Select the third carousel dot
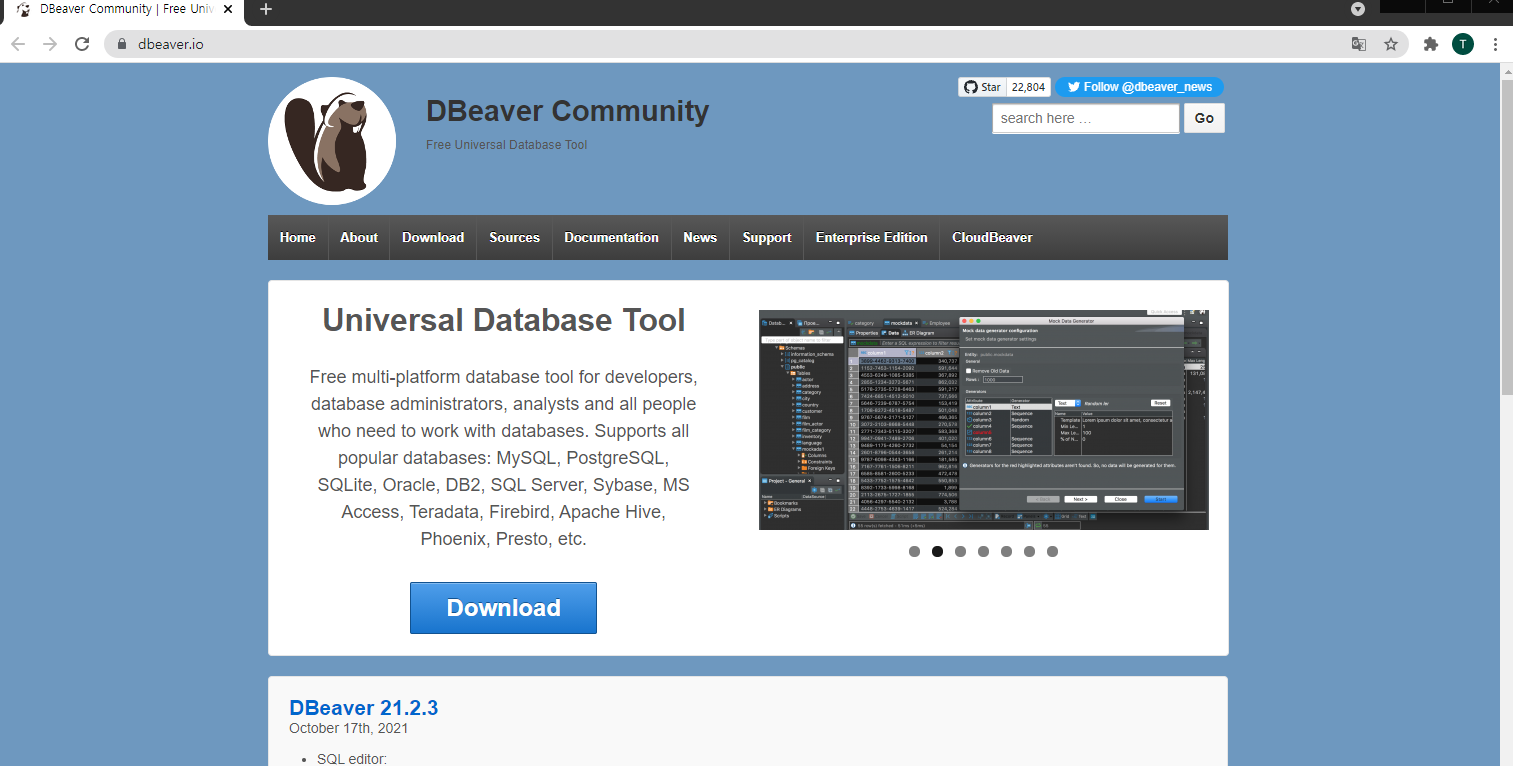The width and height of the screenshot is (1513, 766). coord(960,551)
